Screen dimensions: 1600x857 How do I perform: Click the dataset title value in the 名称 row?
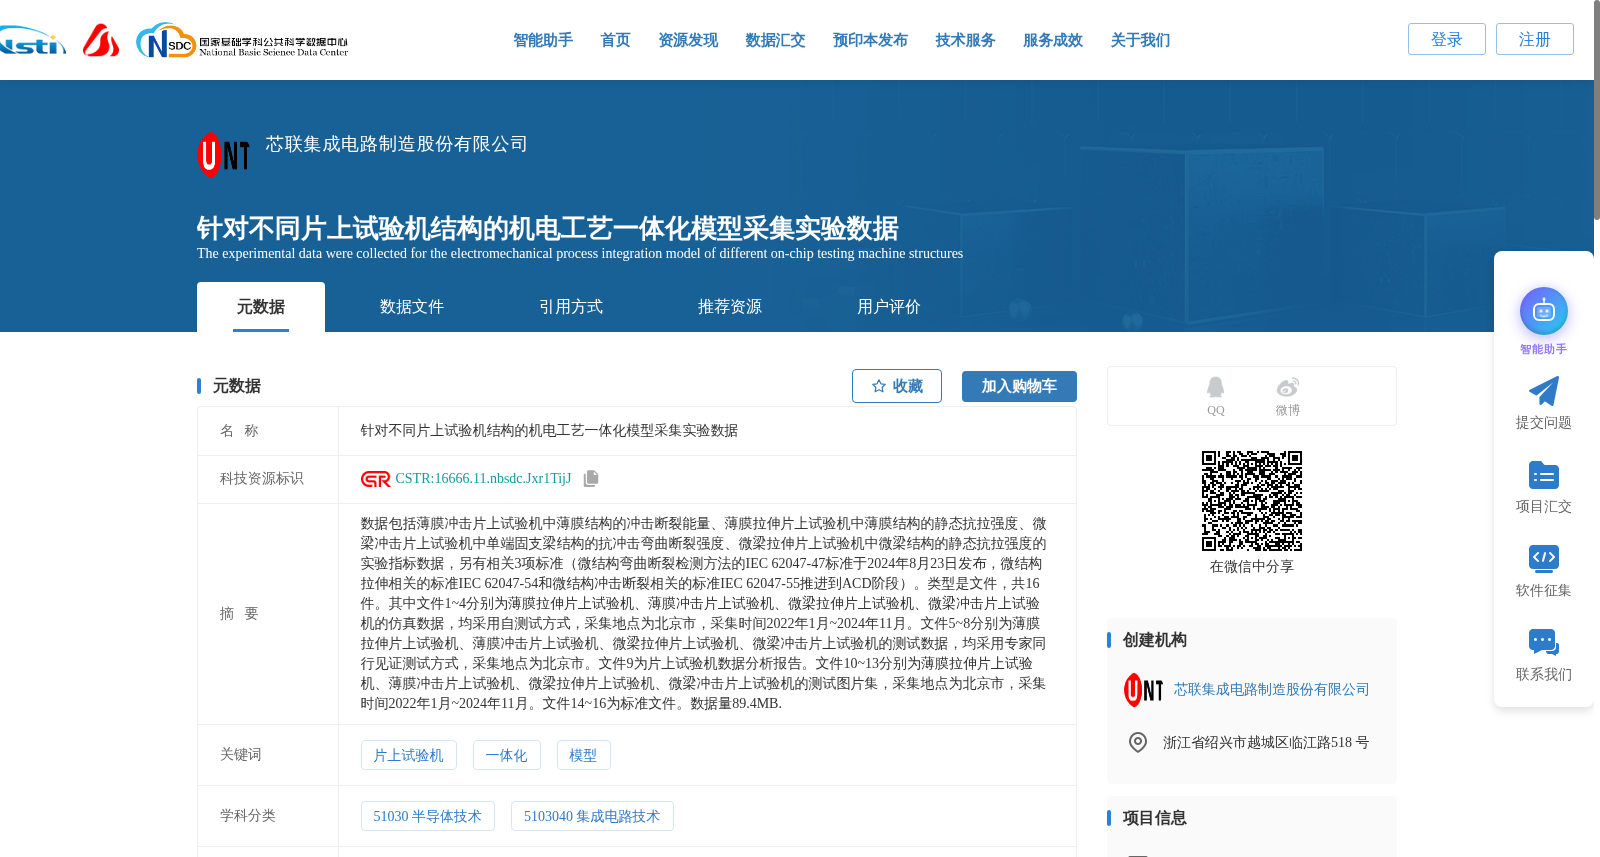[x=549, y=431]
